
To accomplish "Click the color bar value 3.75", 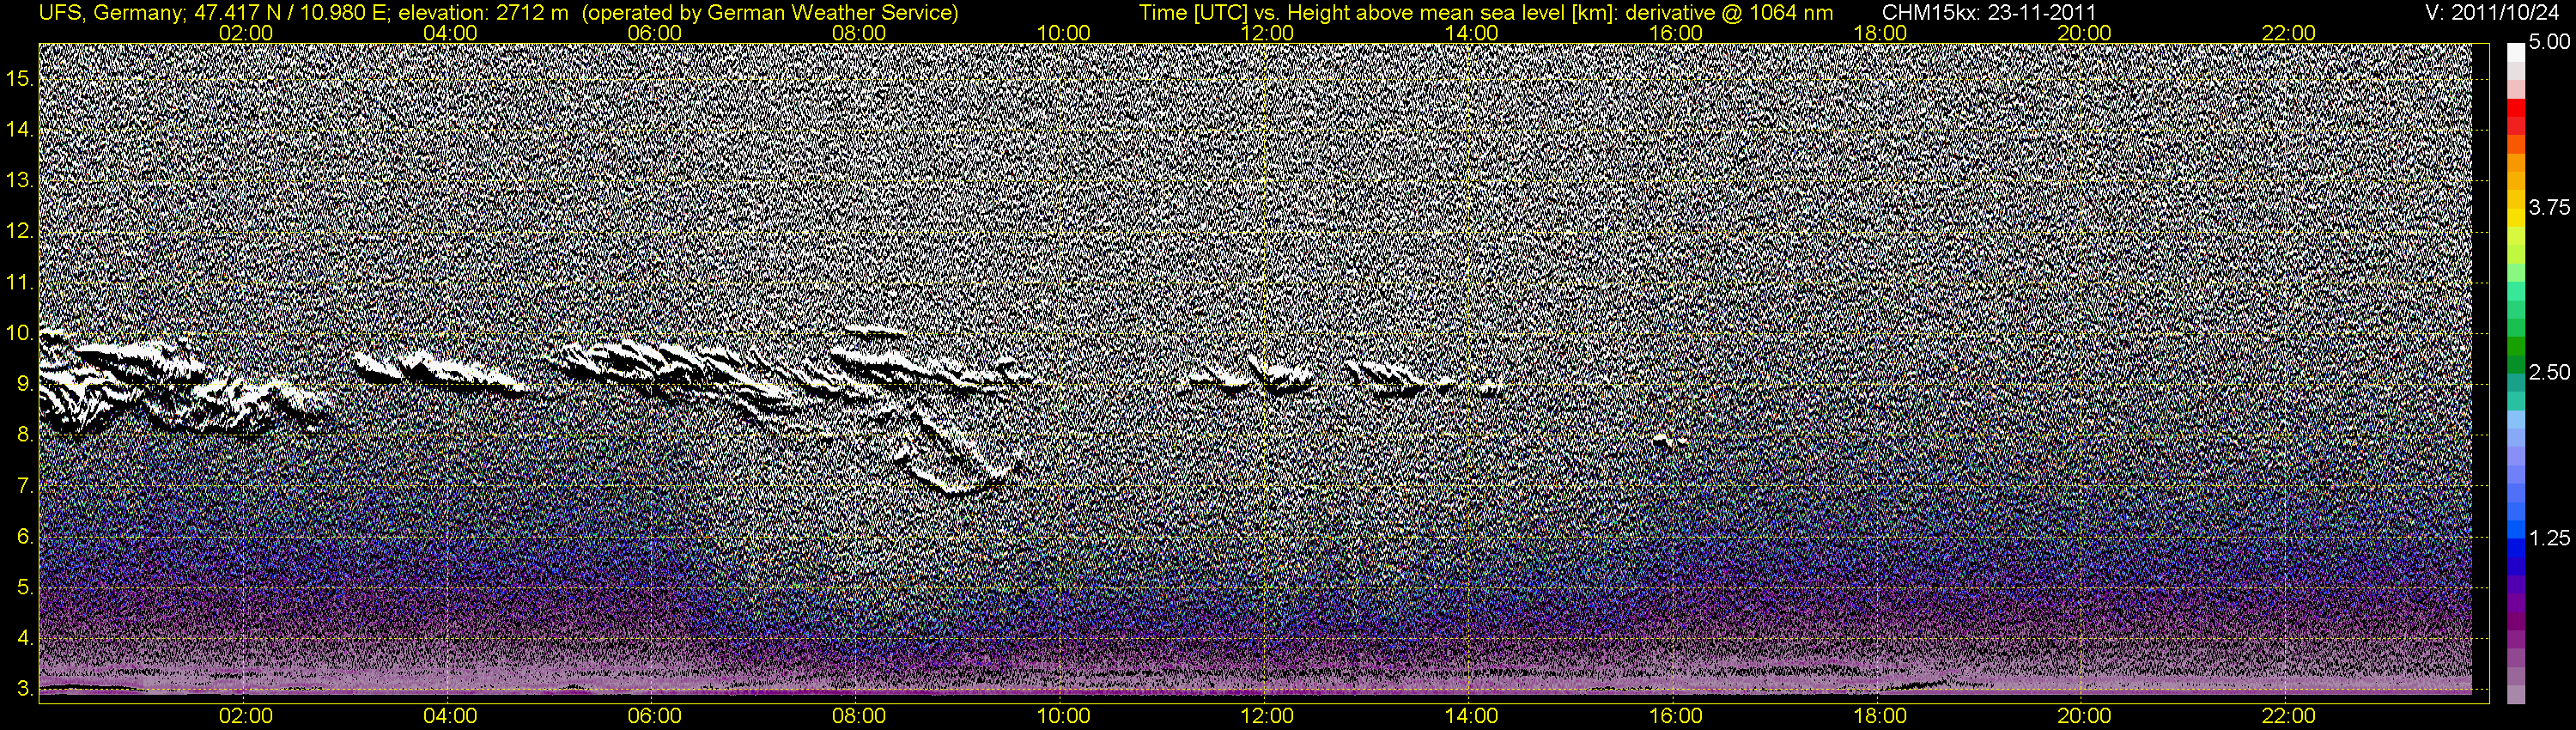I will click(x=2549, y=208).
